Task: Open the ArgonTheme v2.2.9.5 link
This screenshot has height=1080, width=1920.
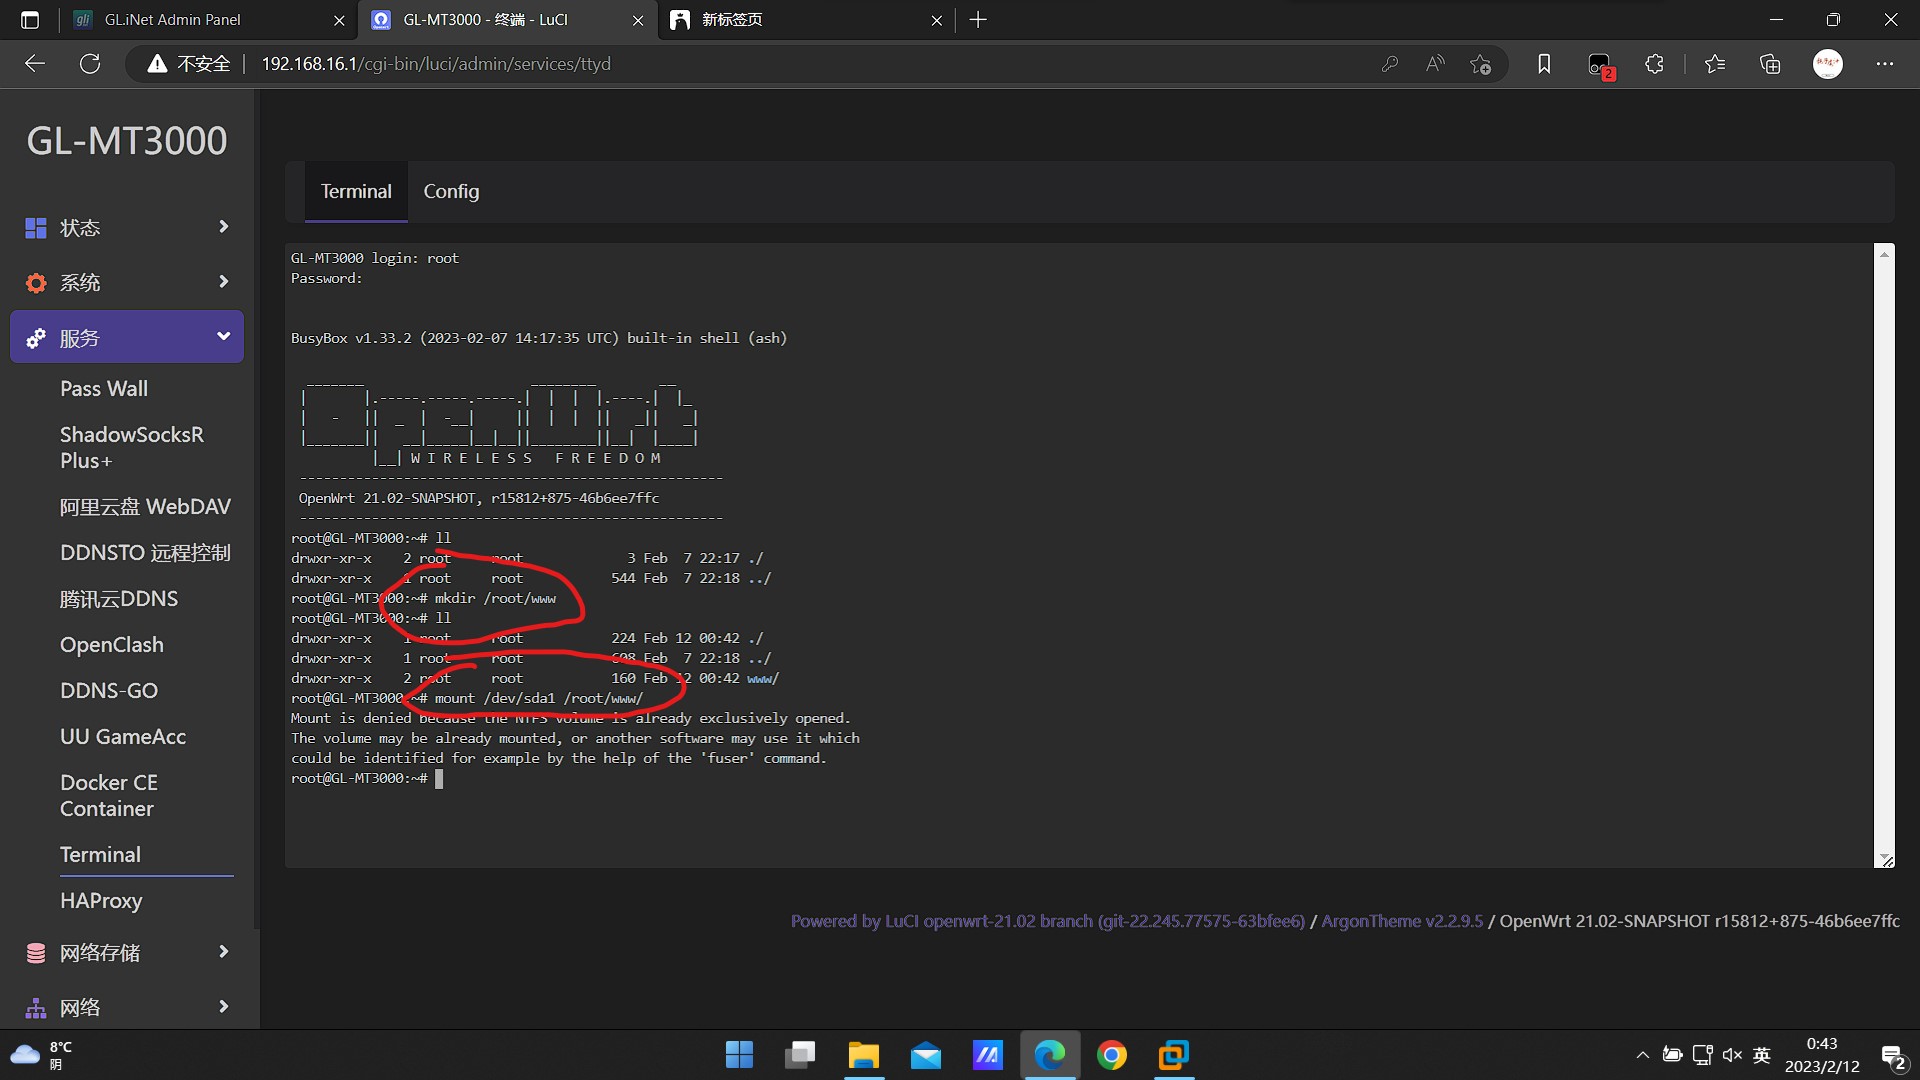Action: click(1402, 921)
